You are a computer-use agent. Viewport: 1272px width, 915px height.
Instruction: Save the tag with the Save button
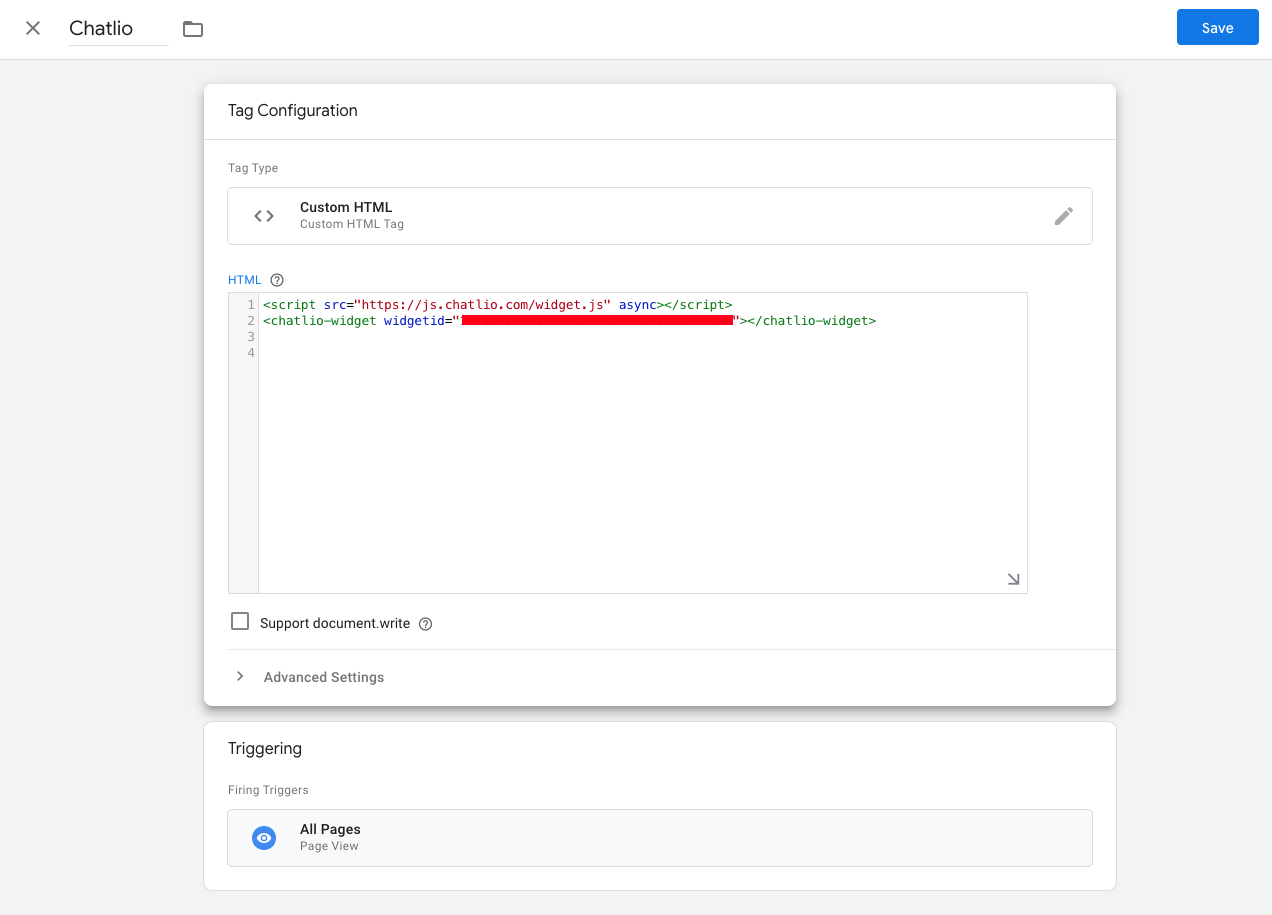pyautogui.click(x=1217, y=28)
